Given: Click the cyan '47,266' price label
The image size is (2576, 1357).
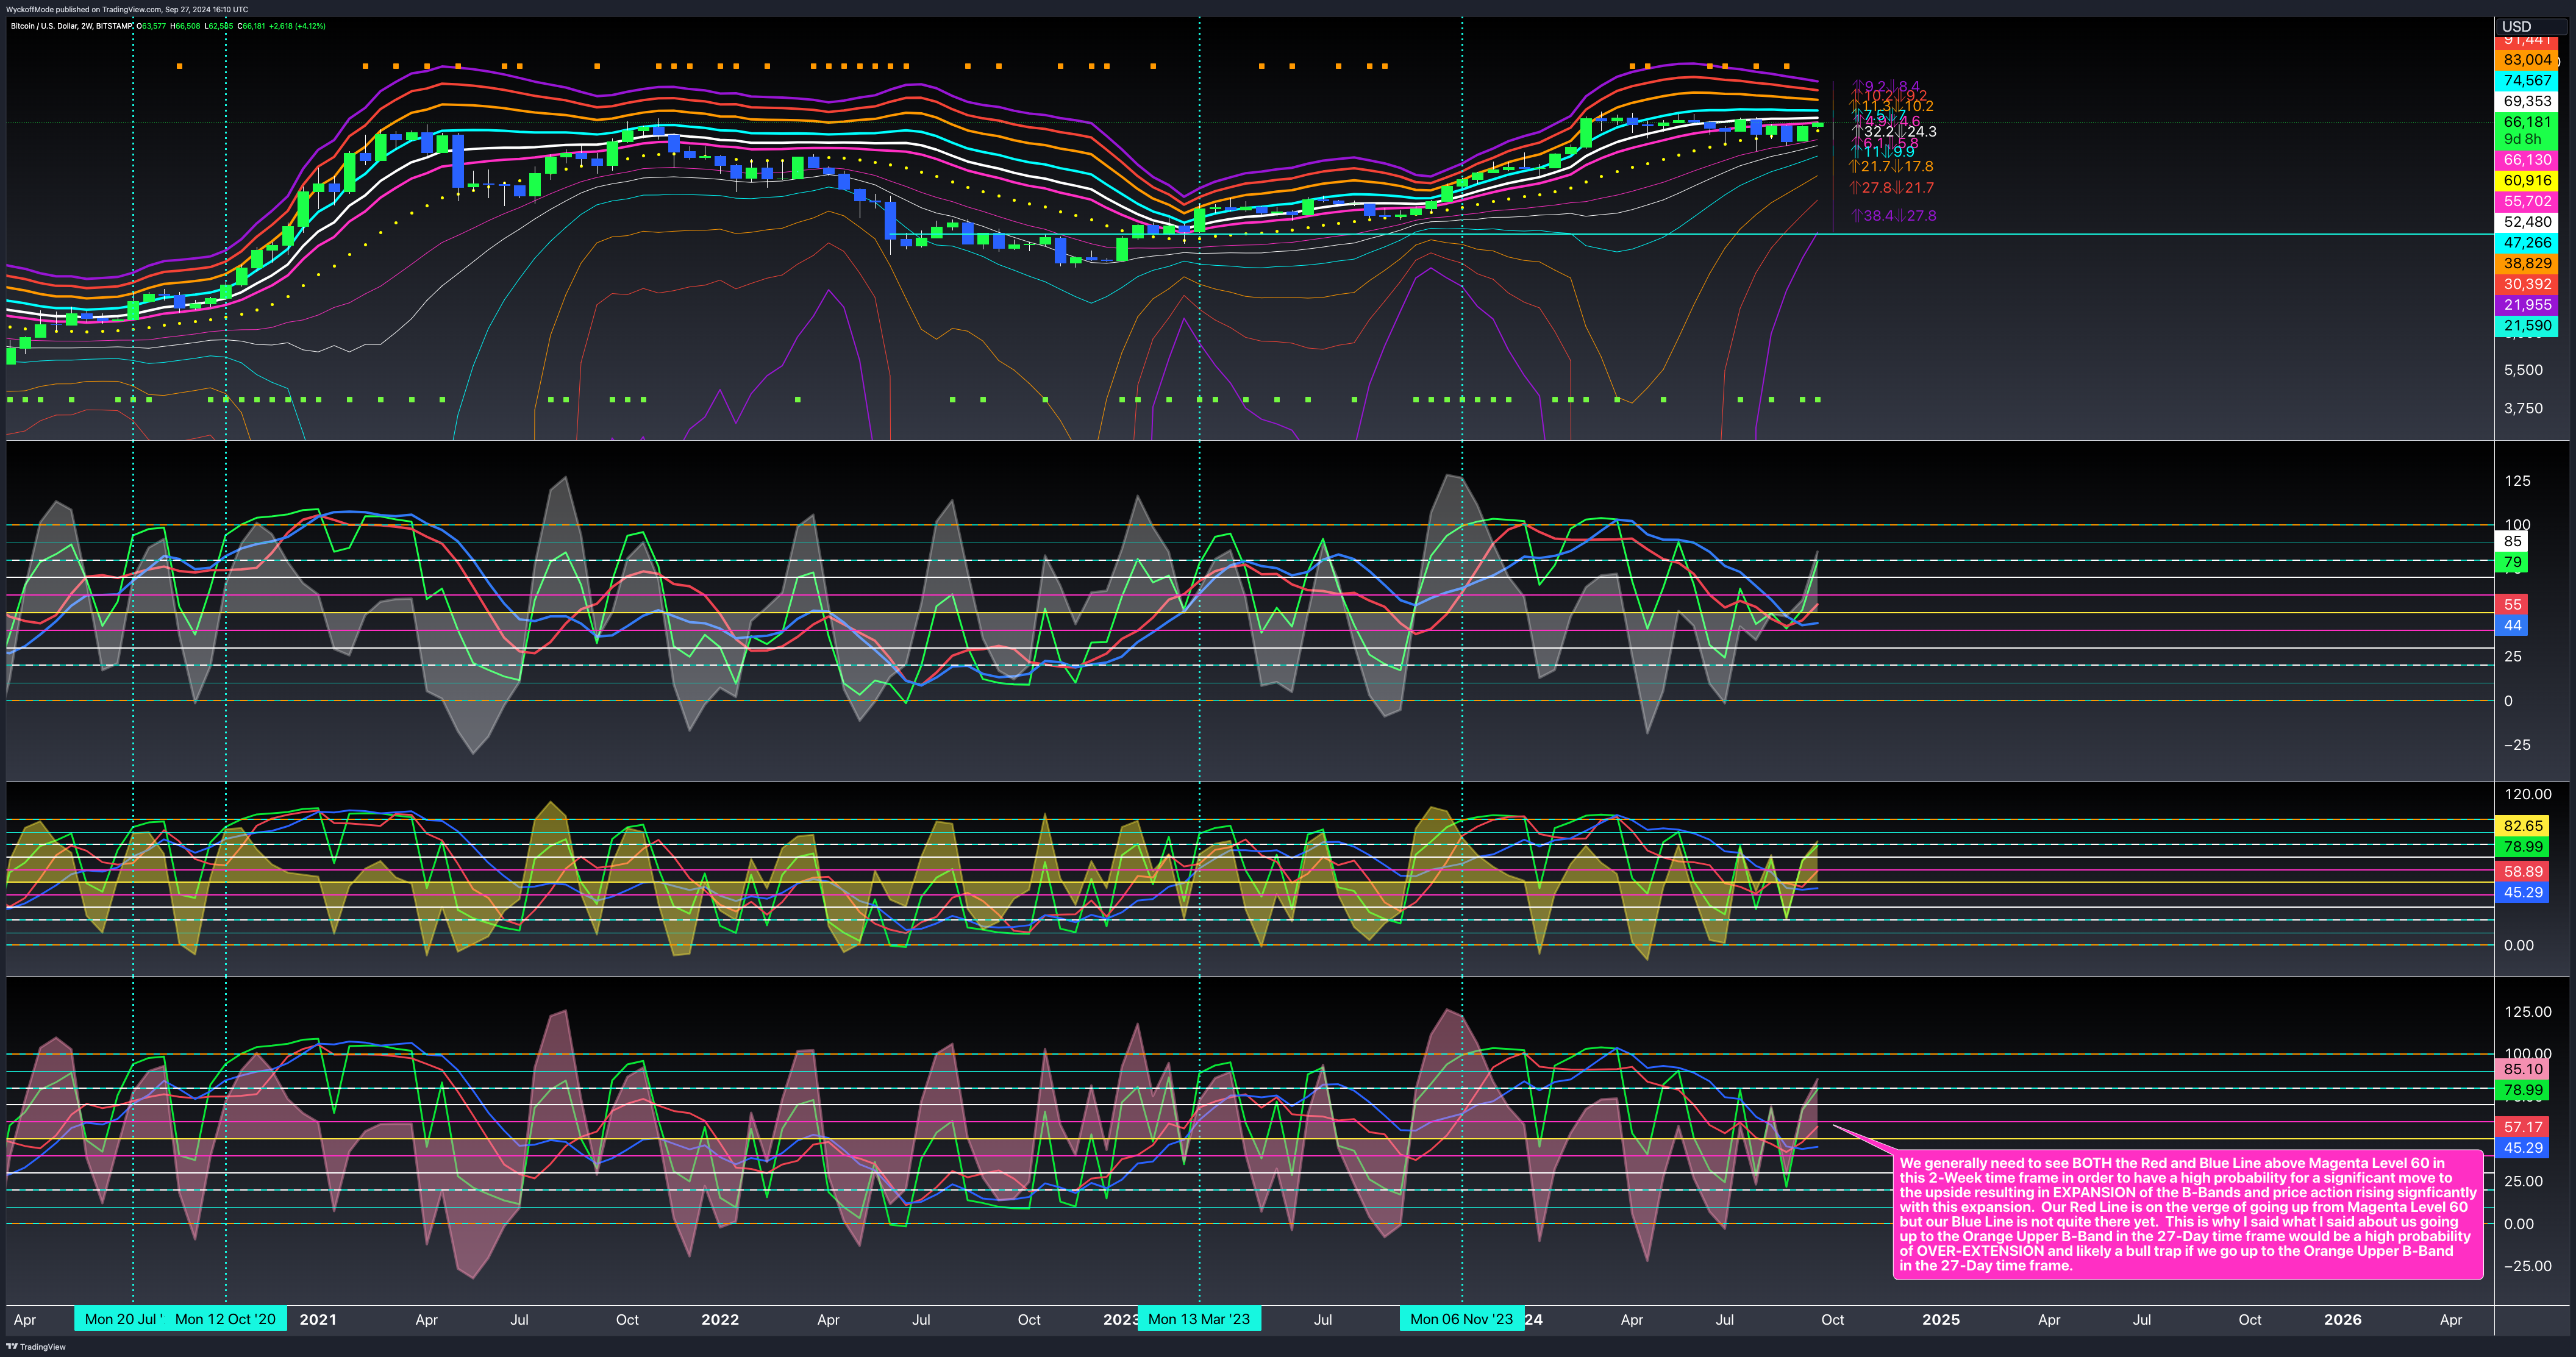Looking at the screenshot, I should (x=2527, y=243).
